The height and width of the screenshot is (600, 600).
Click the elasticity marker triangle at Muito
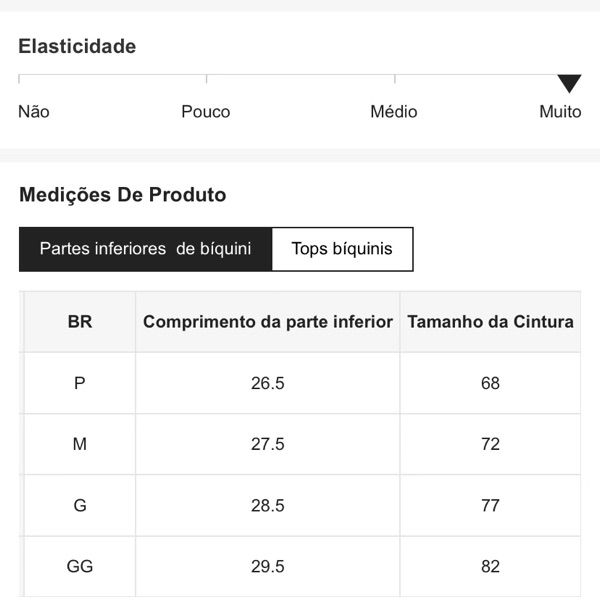click(x=569, y=84)
